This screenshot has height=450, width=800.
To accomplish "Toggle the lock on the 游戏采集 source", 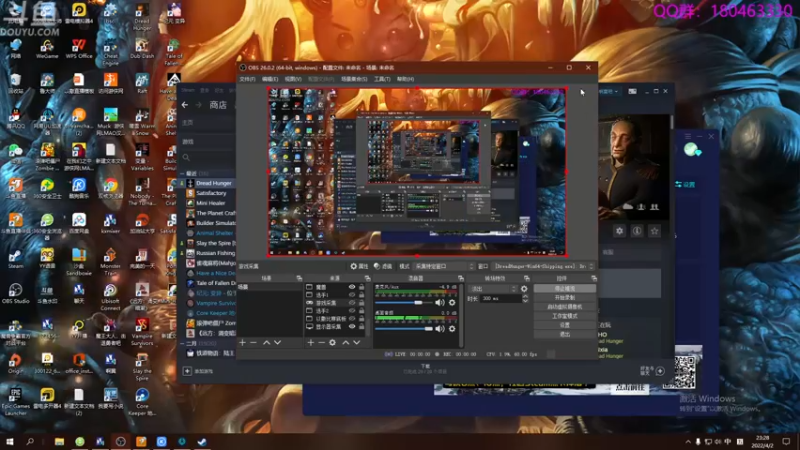I will (361, 303).
